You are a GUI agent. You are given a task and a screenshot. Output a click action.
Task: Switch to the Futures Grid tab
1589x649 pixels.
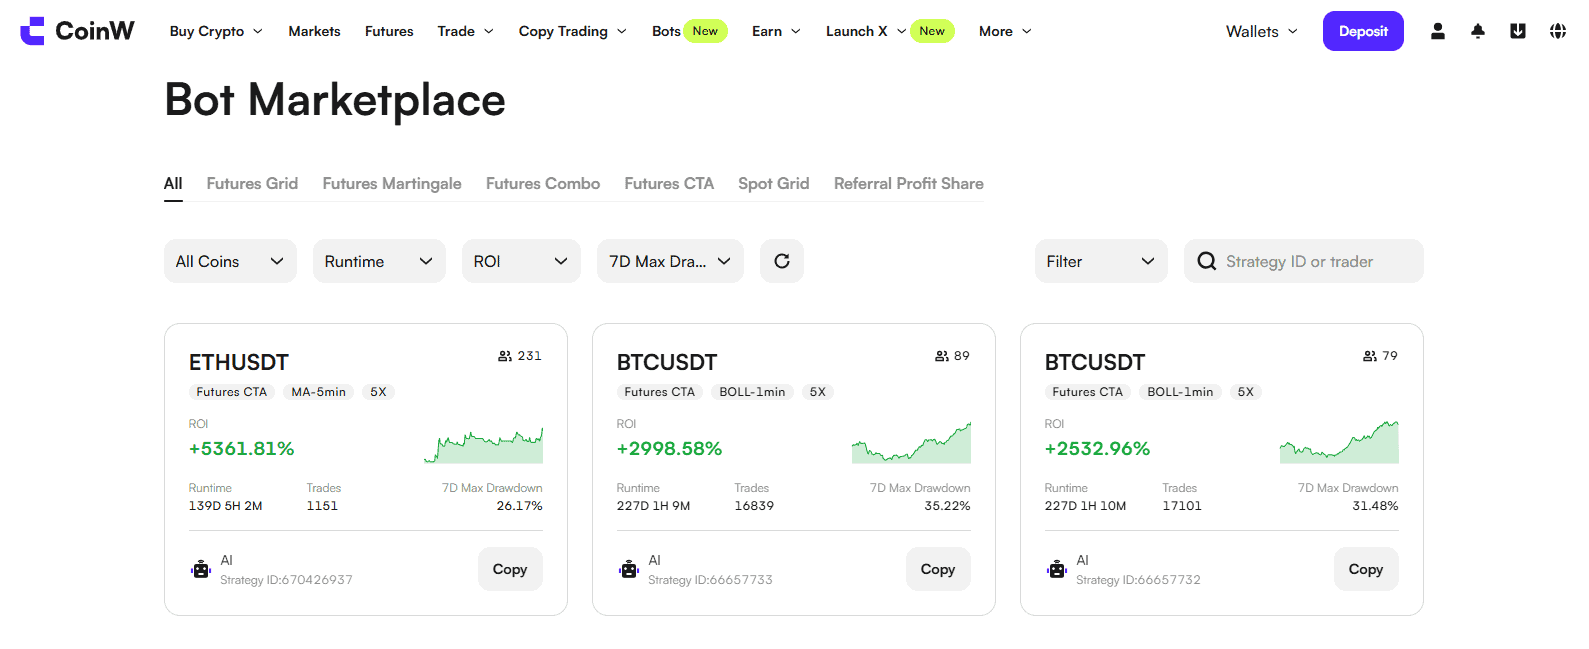pyautogui.click(x=252, y=184)
